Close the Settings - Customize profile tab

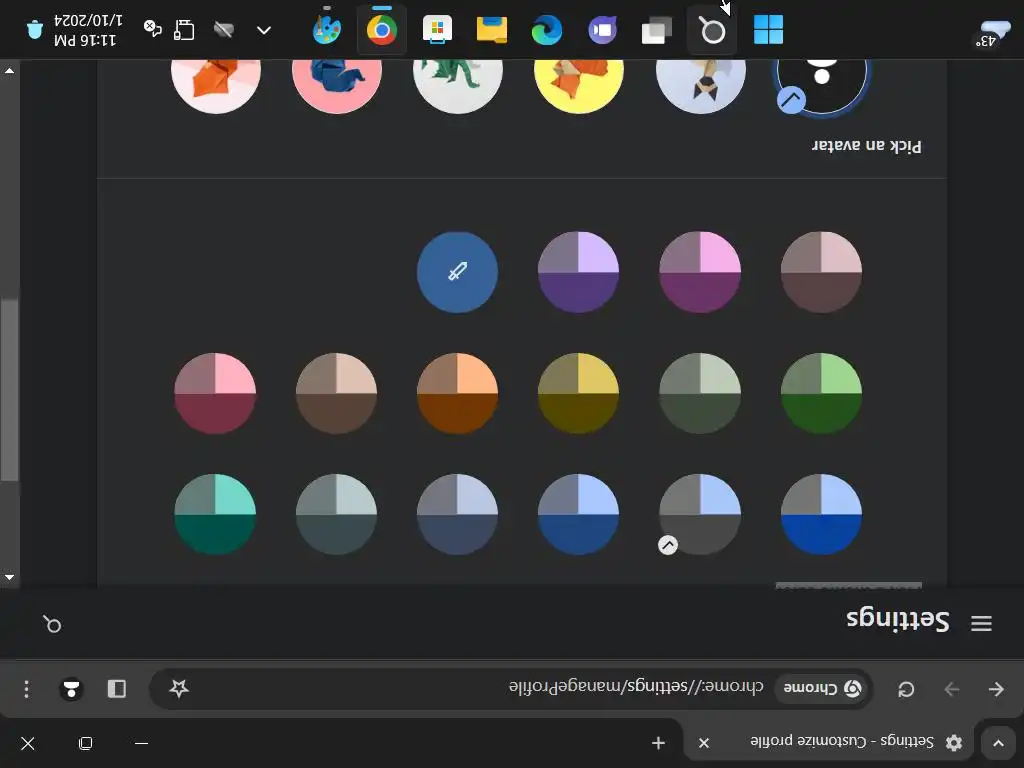coord(704,743)
